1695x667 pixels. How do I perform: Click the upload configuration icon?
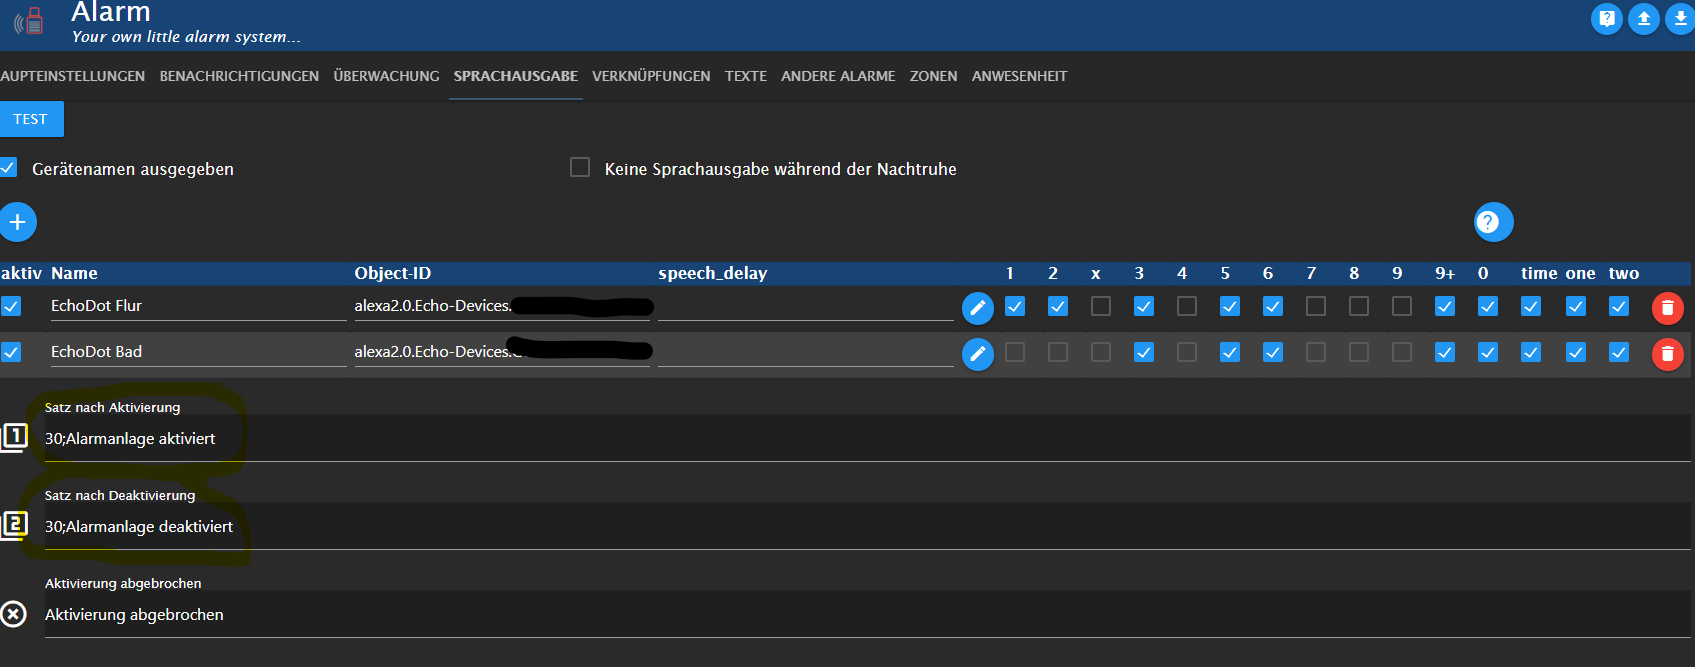1643,18
